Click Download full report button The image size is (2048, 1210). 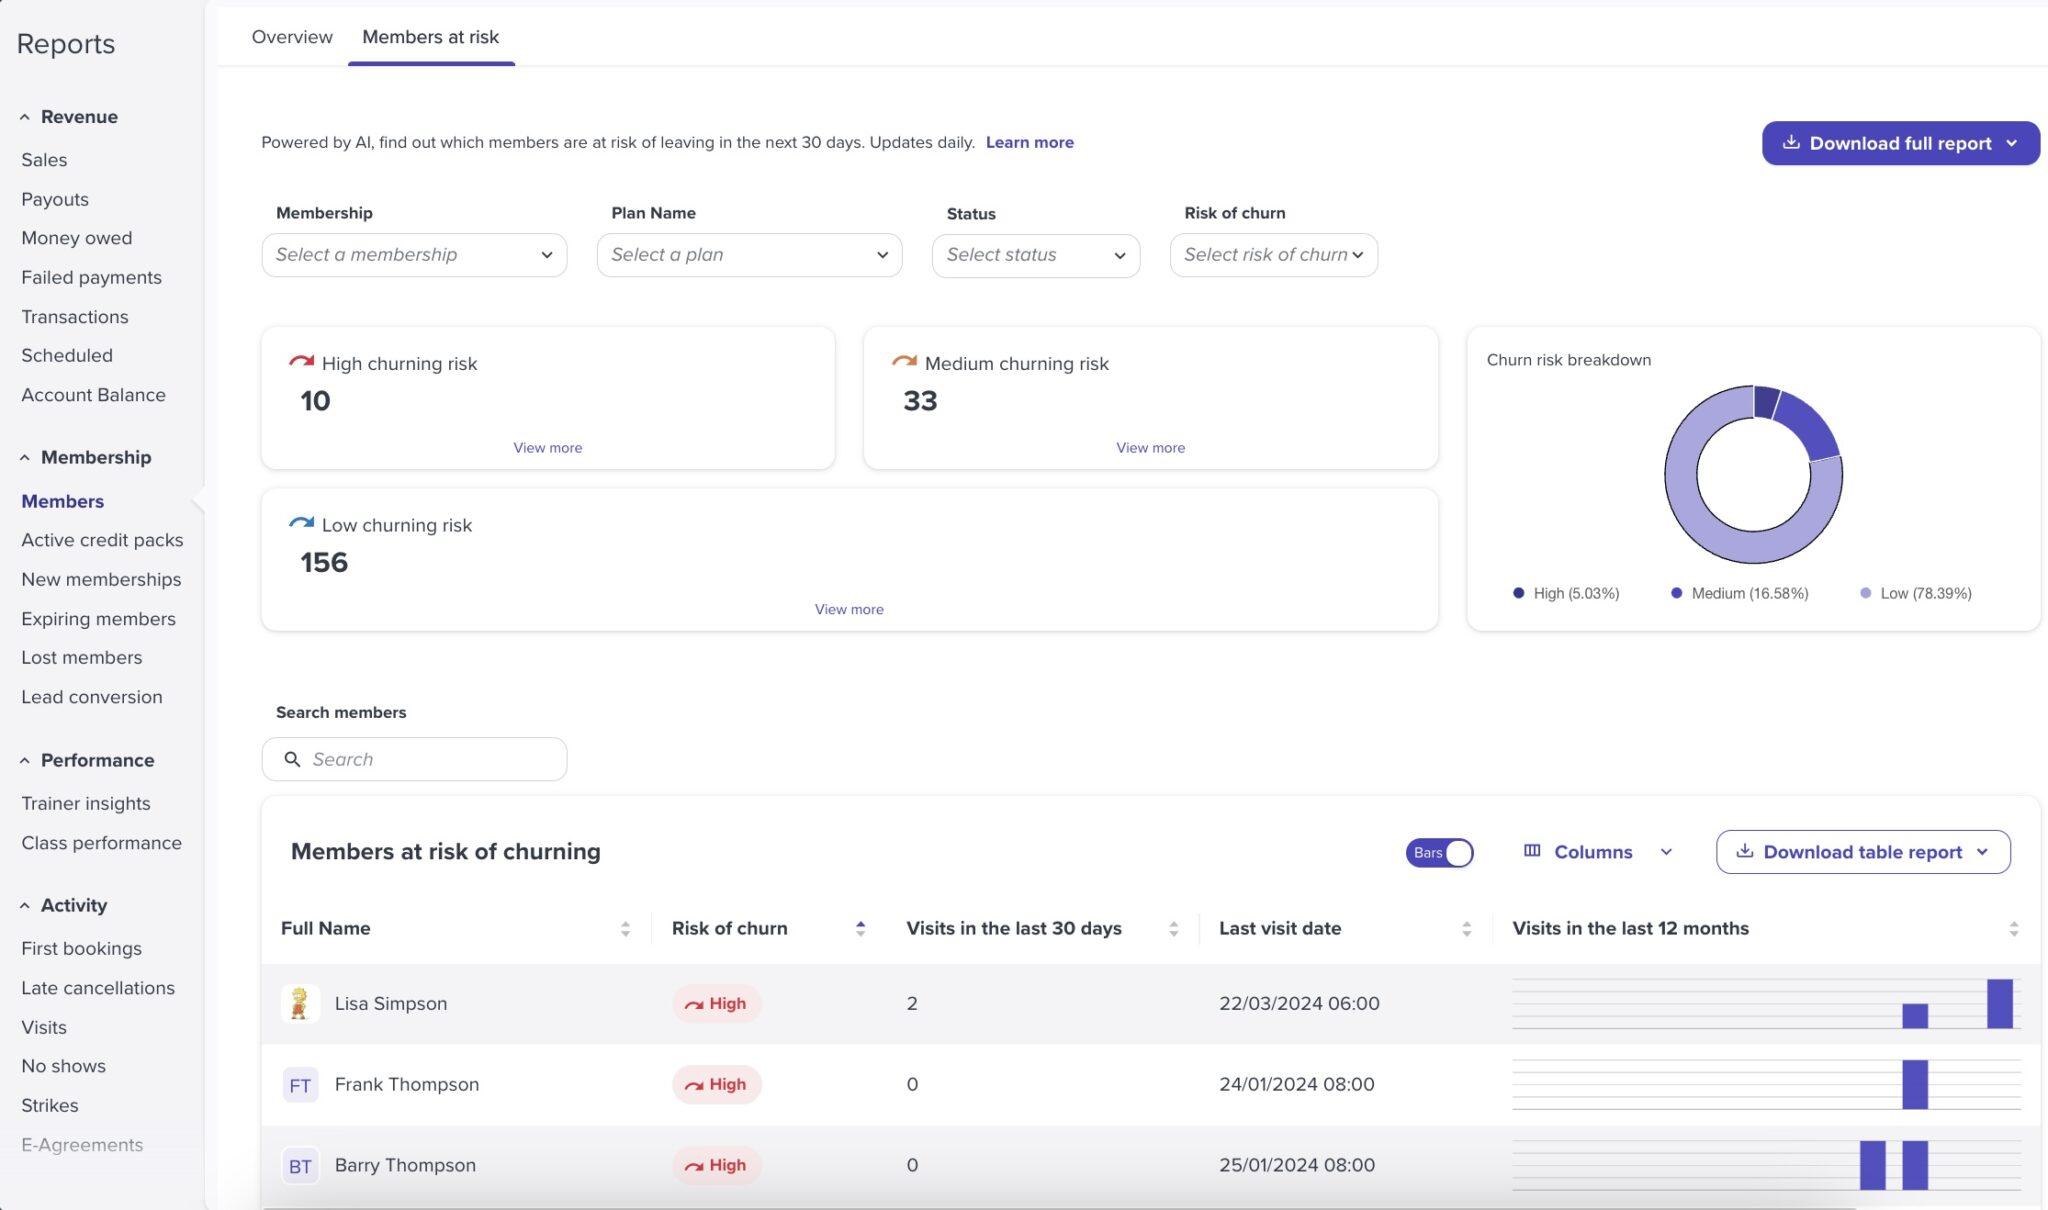coord(1899,143)
